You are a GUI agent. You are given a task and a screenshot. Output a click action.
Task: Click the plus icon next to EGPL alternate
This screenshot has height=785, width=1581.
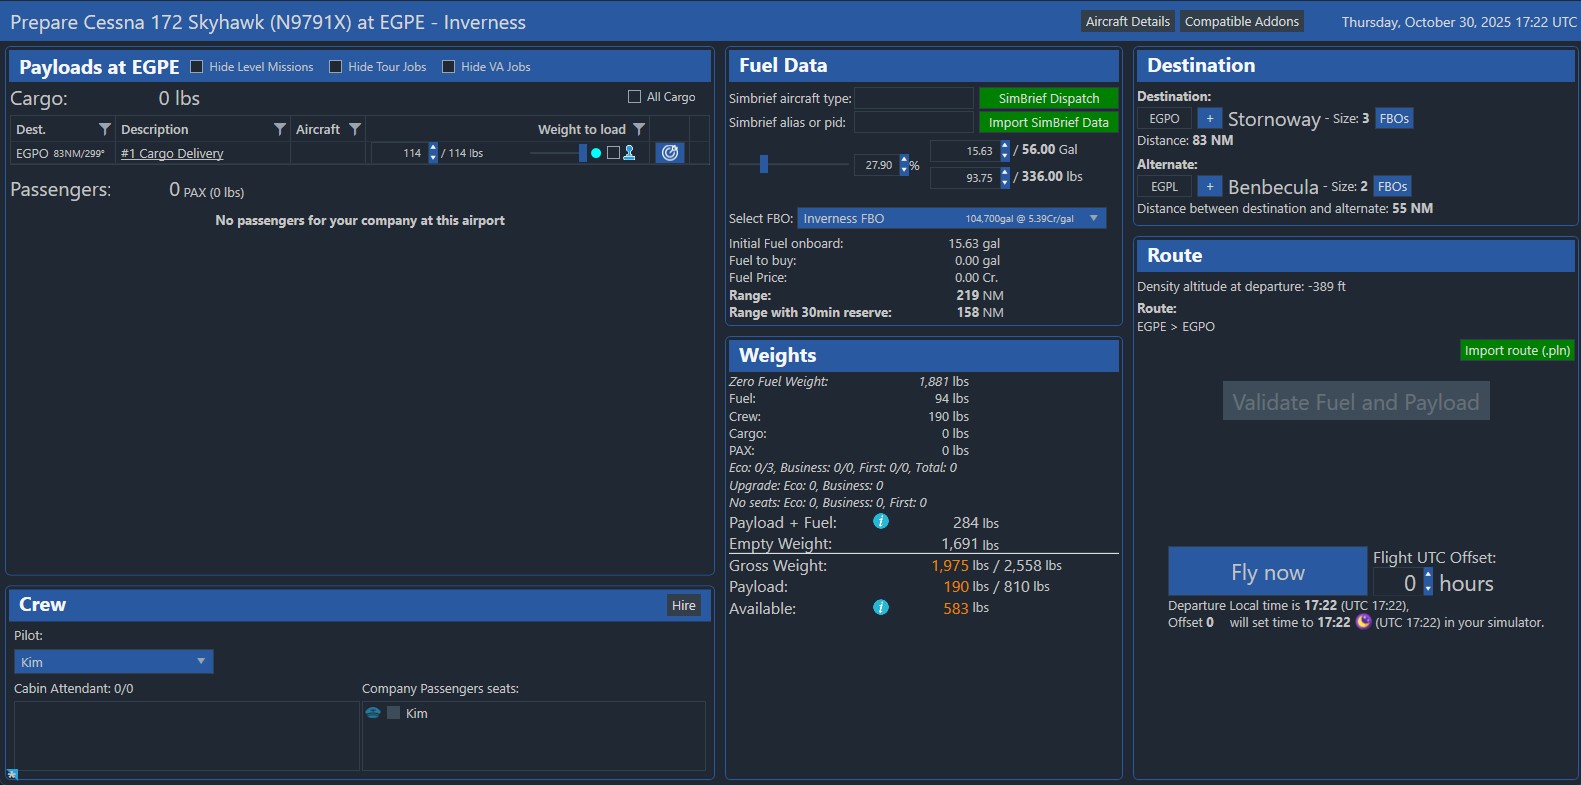point(1209,187)
